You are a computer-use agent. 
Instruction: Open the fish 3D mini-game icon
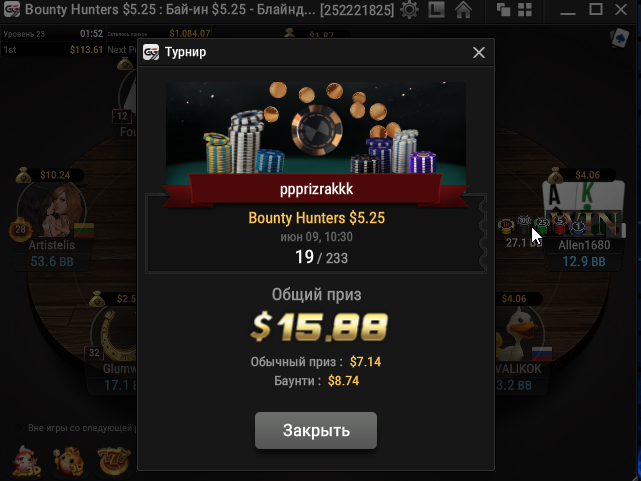coord(27,461)
